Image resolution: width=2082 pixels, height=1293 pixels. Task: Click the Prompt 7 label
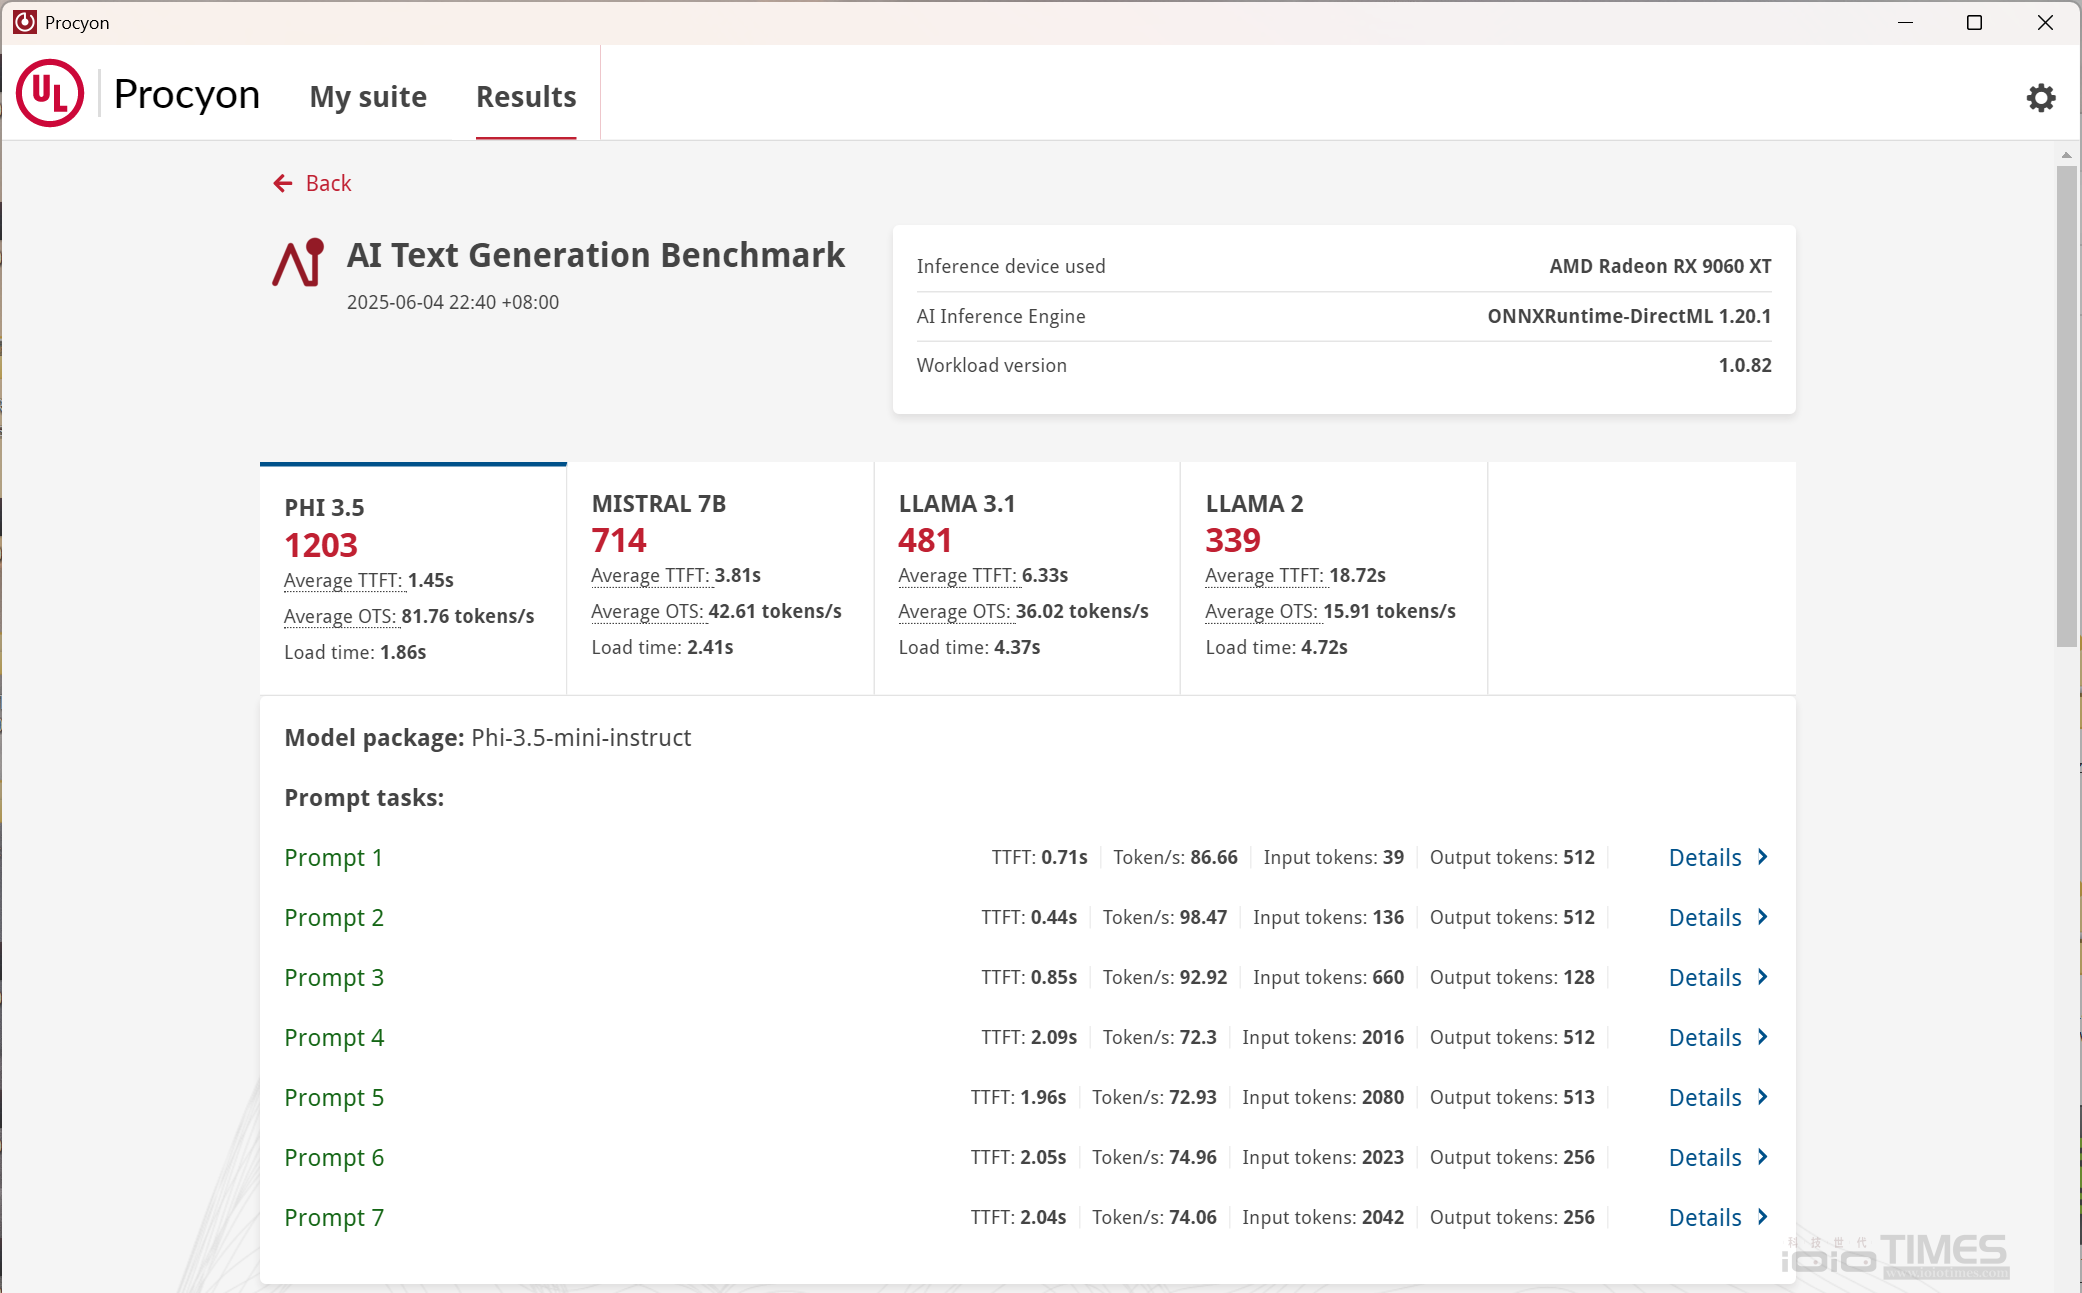(333, 1218)
